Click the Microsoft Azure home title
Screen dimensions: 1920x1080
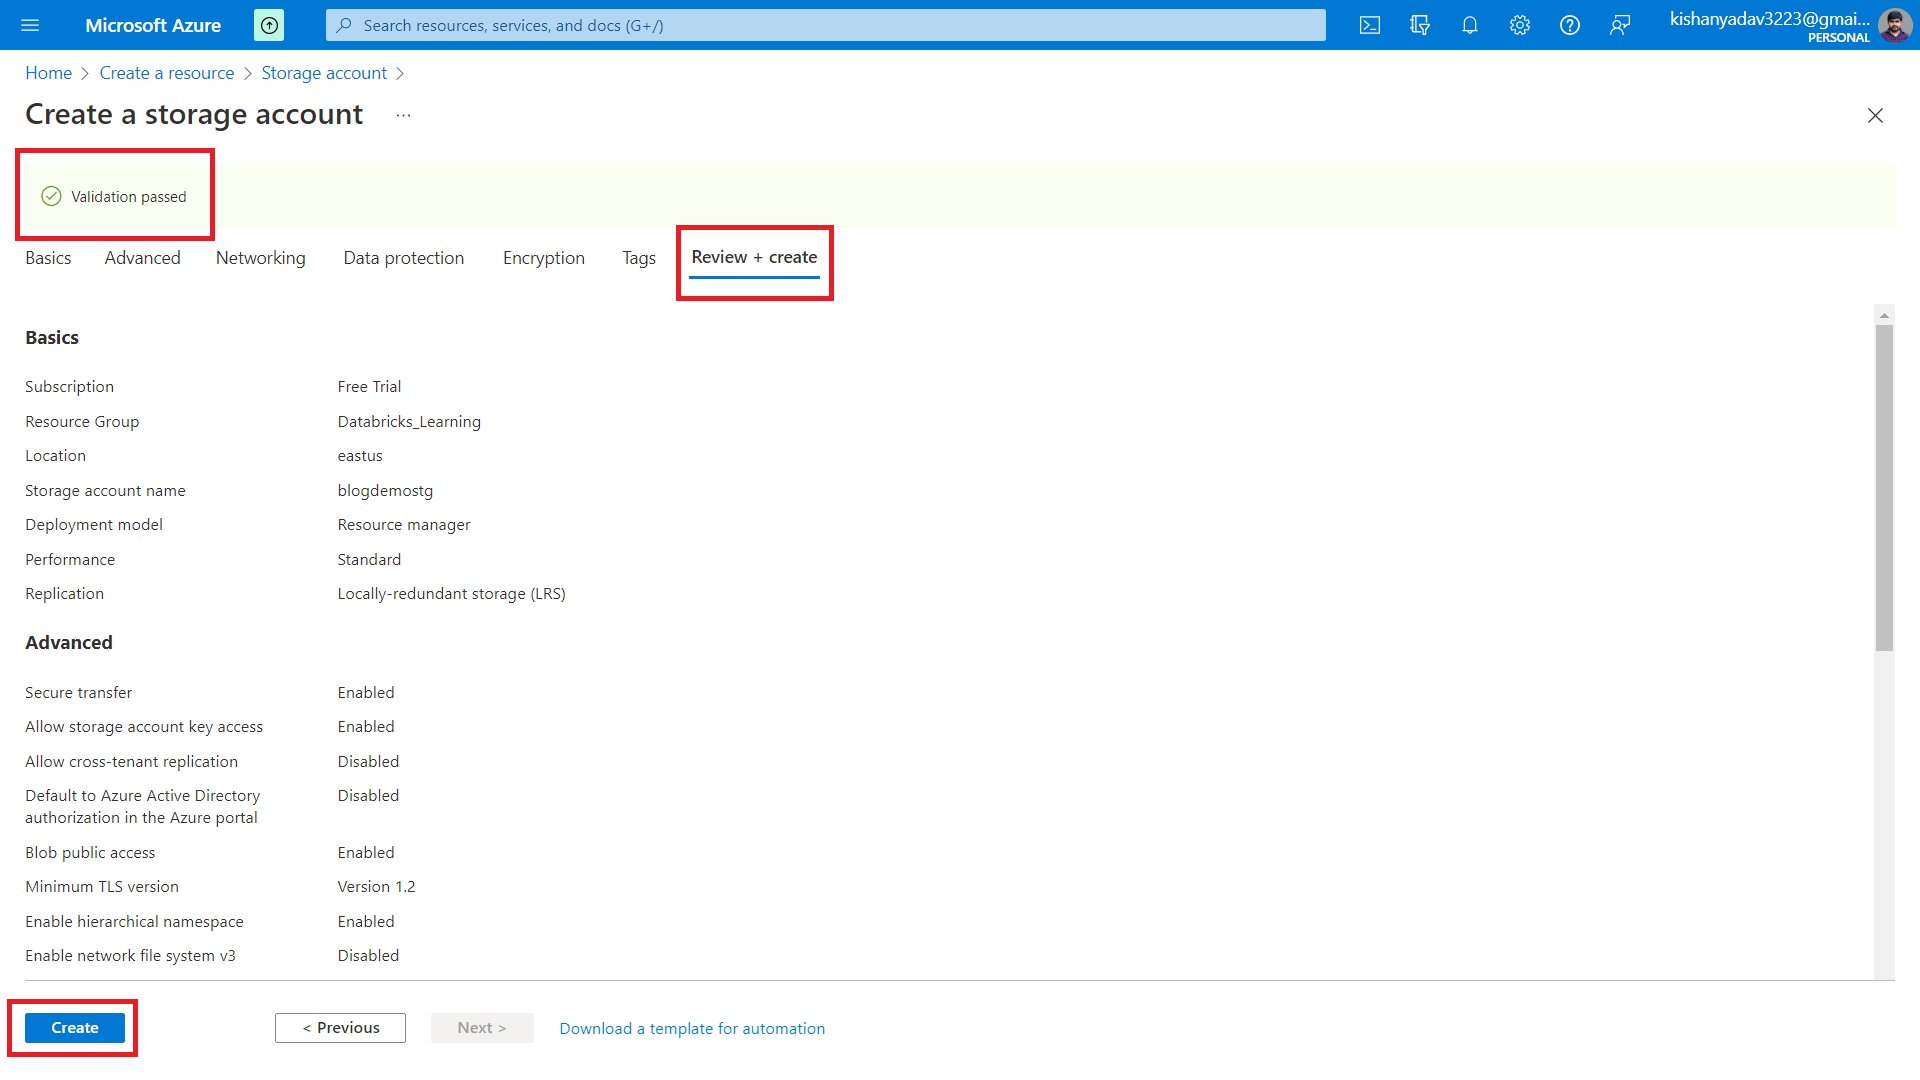(153, 25)
